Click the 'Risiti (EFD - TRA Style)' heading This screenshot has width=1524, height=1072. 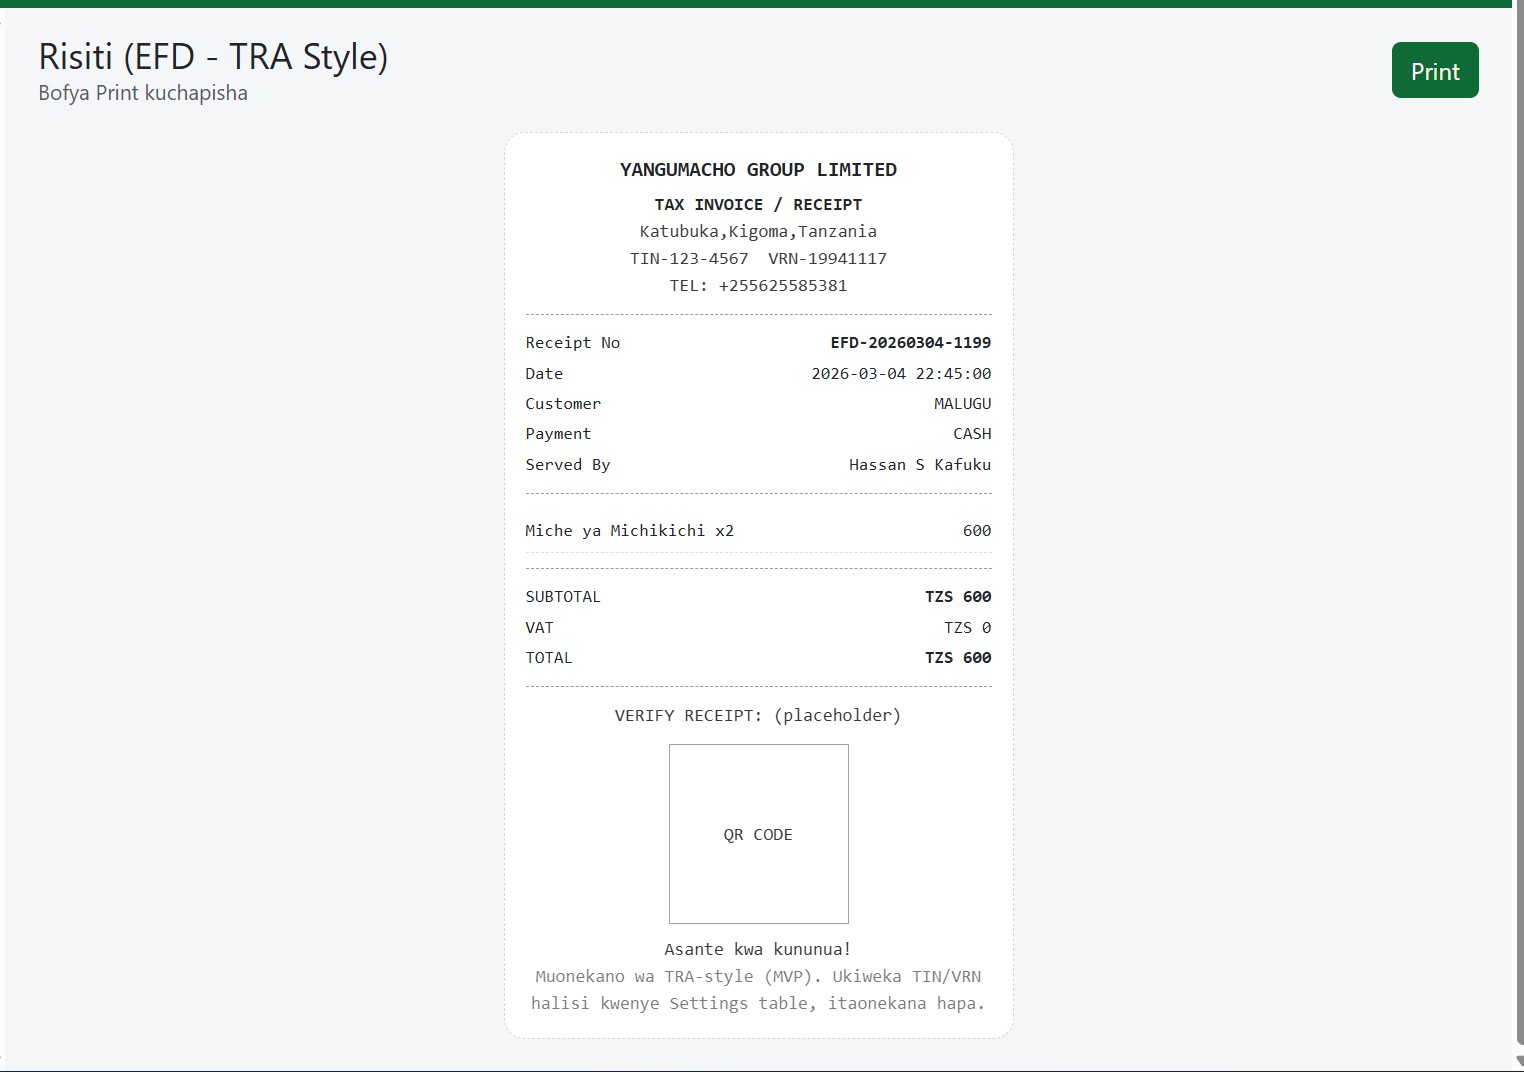[x=213, y=57]
